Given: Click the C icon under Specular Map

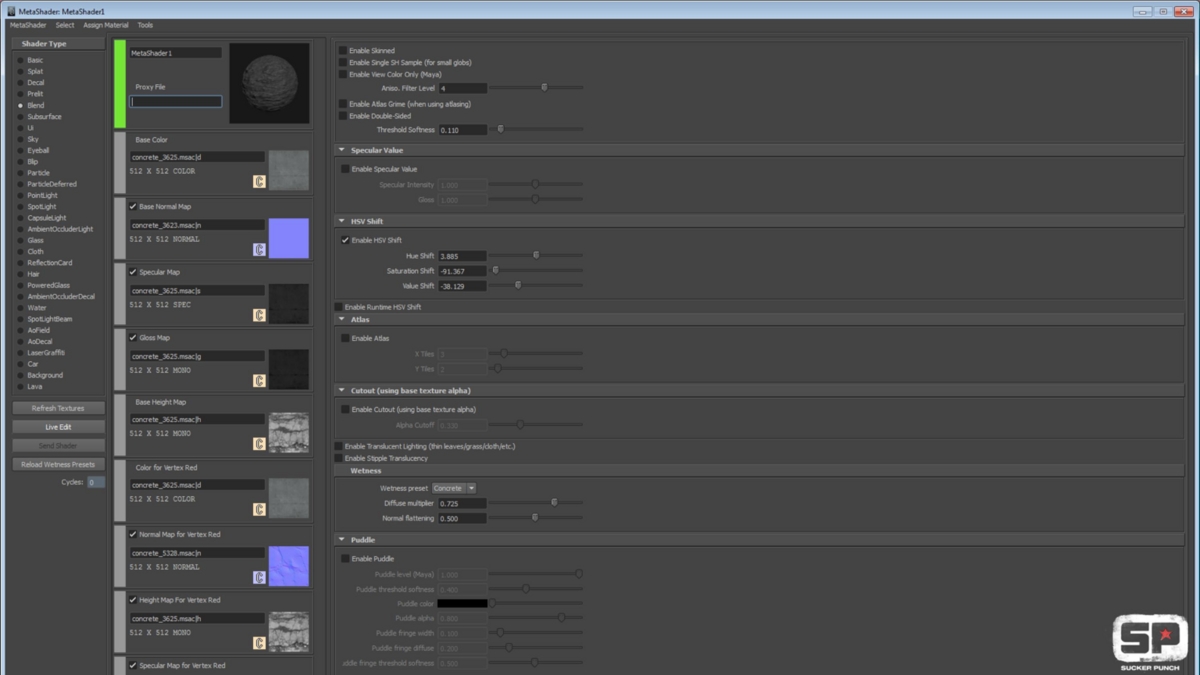Looking at the screenshot, I should pyautogui.click(x=259, y=315).
